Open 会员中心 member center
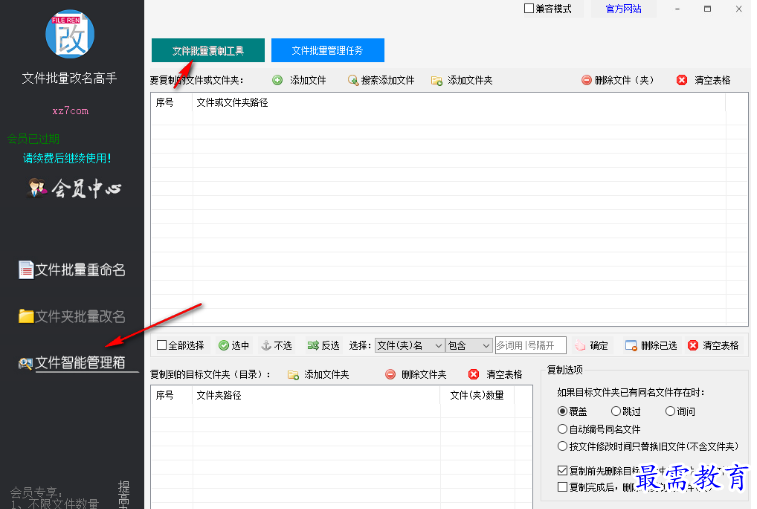This screenshot has height=509, width=757. point(74,188)
